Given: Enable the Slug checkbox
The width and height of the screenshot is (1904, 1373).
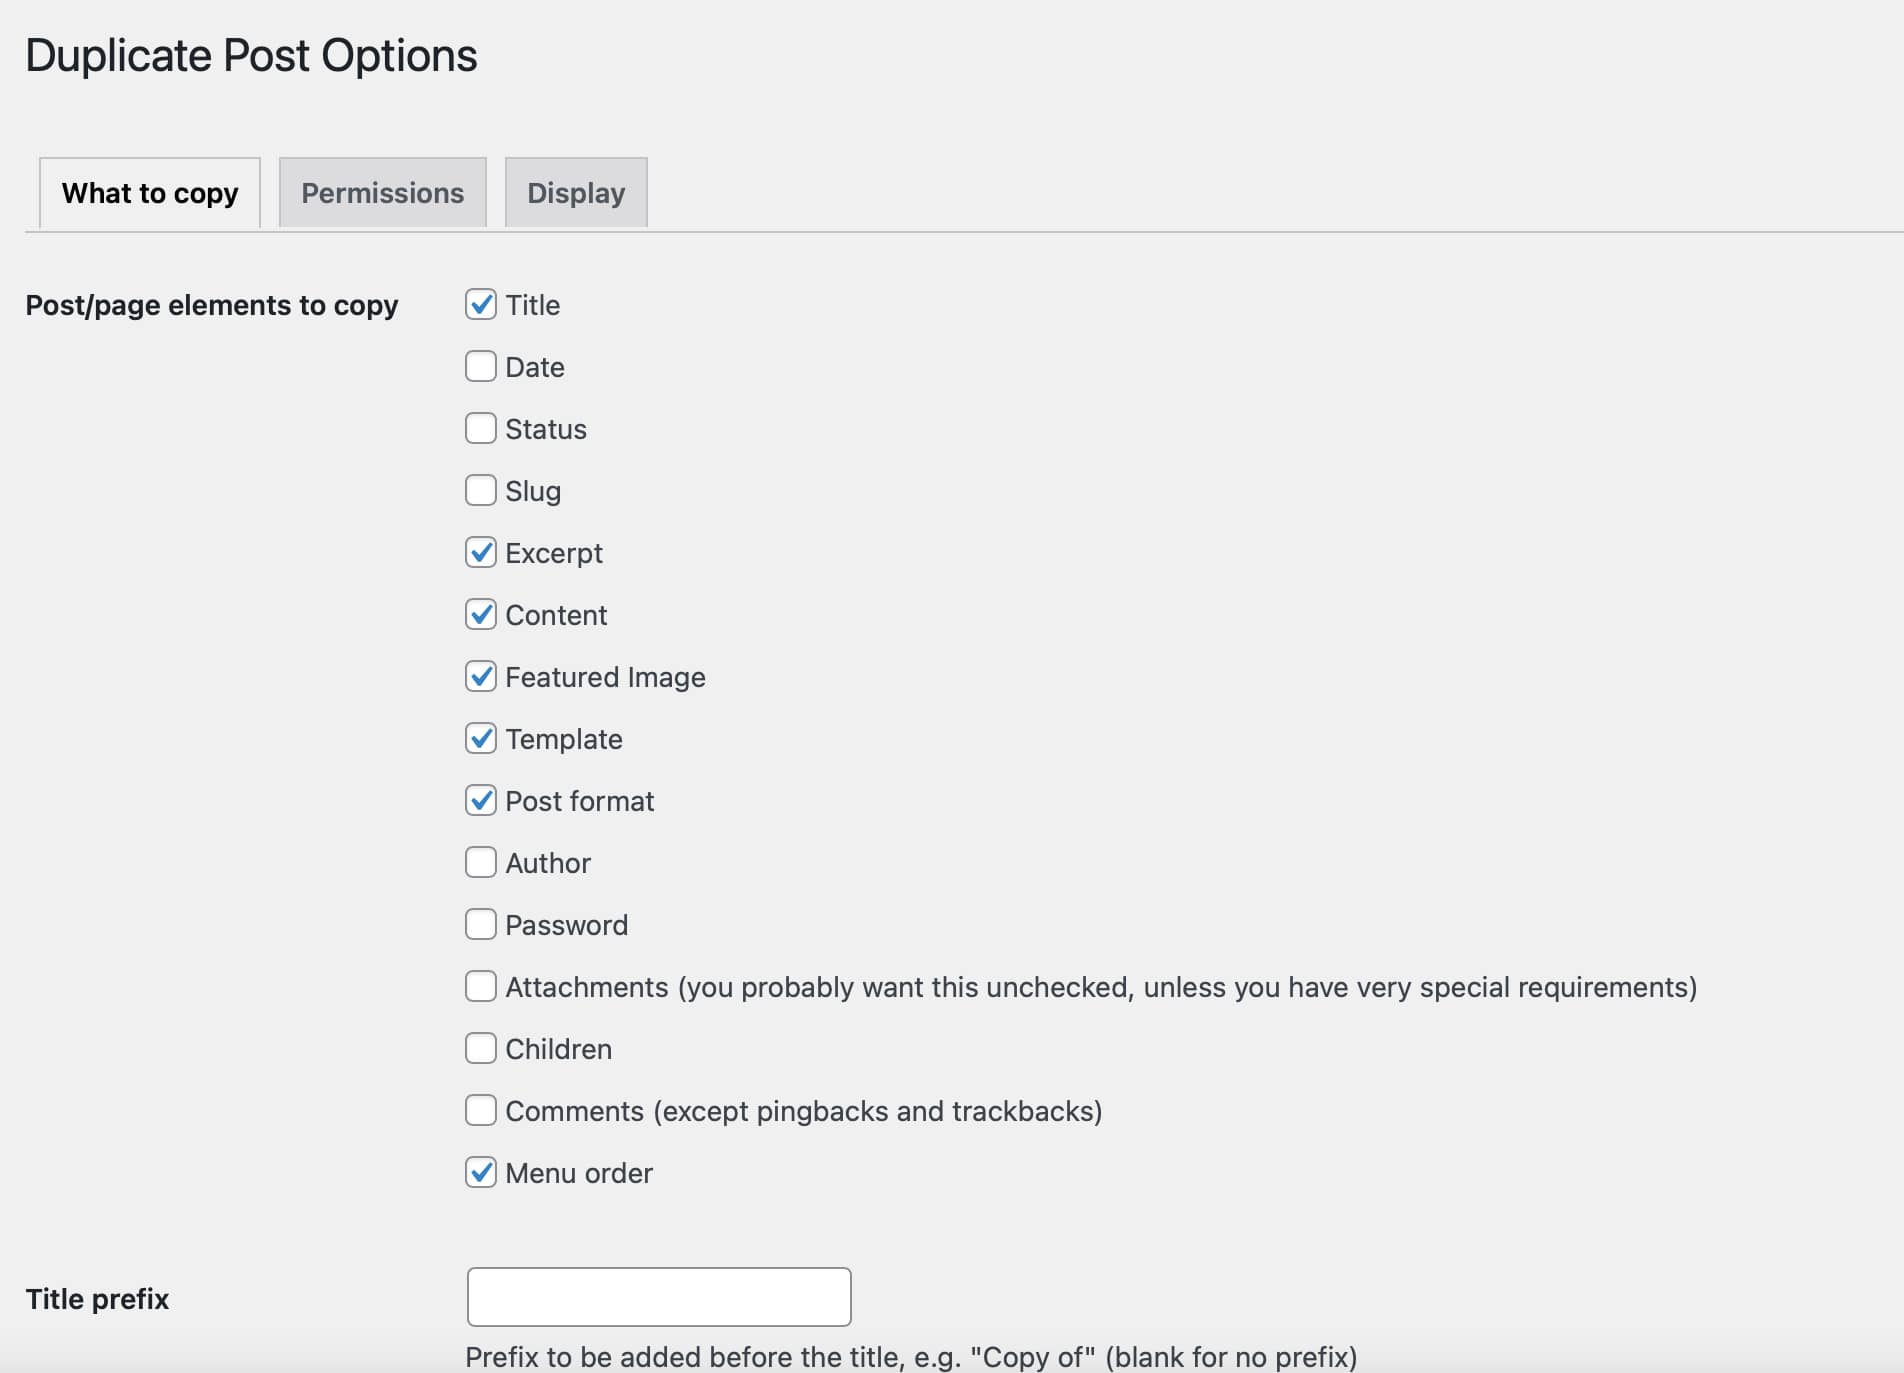Looking at the screenshot, I should point(481,490).
